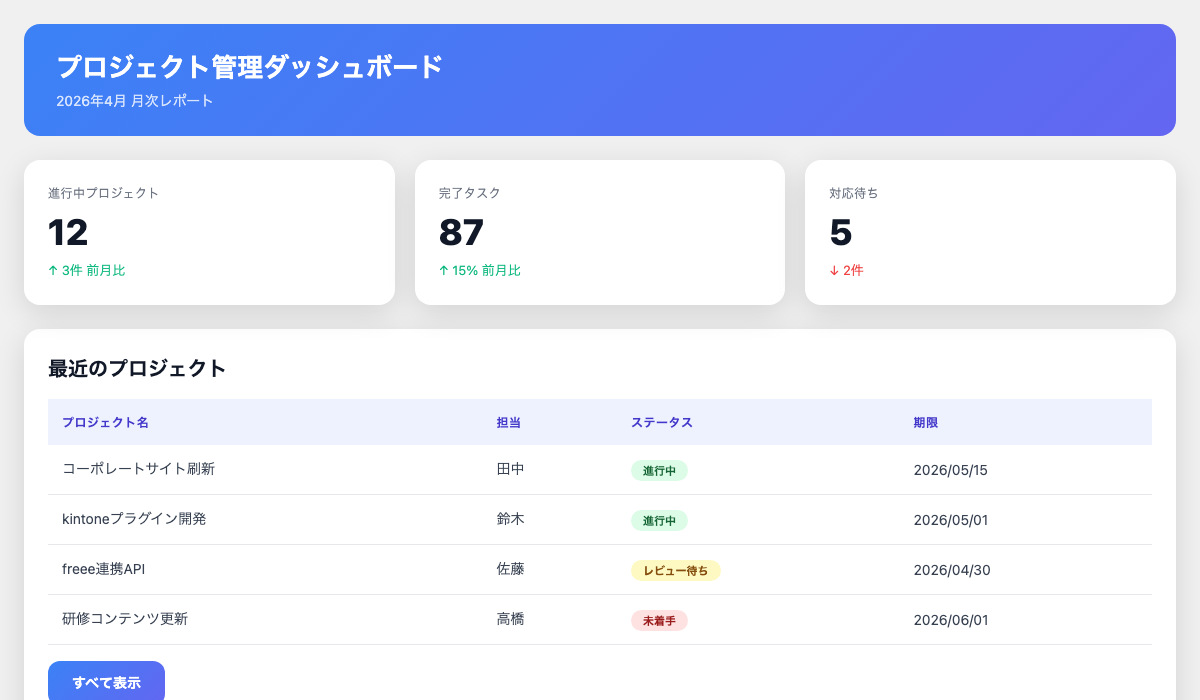Click the 担当 column header
1200x700 pixels.
510,422
